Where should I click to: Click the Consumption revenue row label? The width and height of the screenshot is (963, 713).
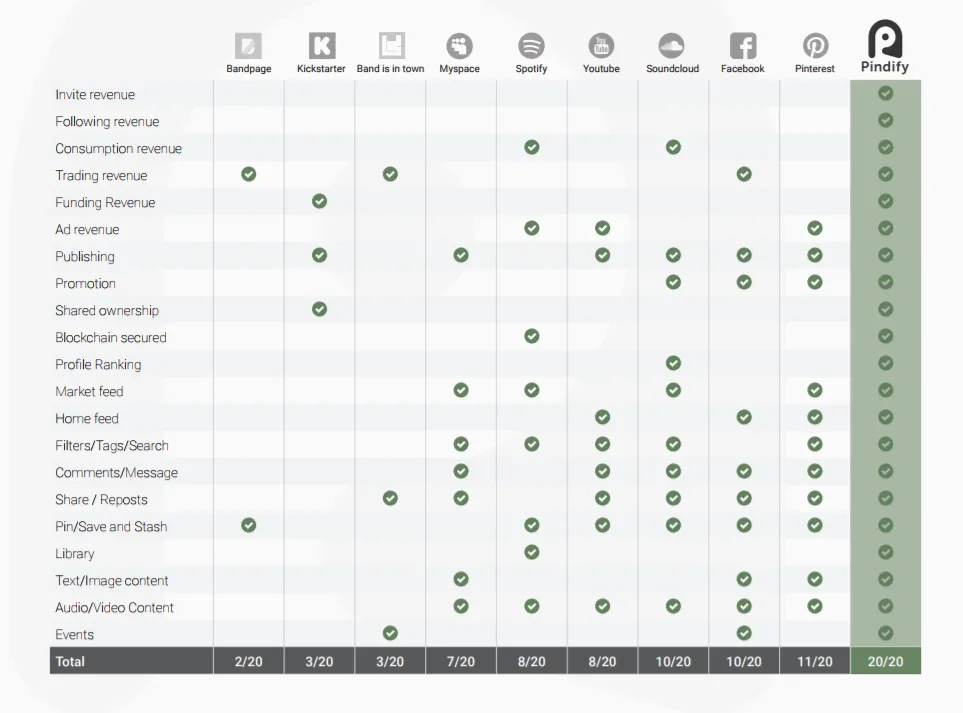point(119,149)
